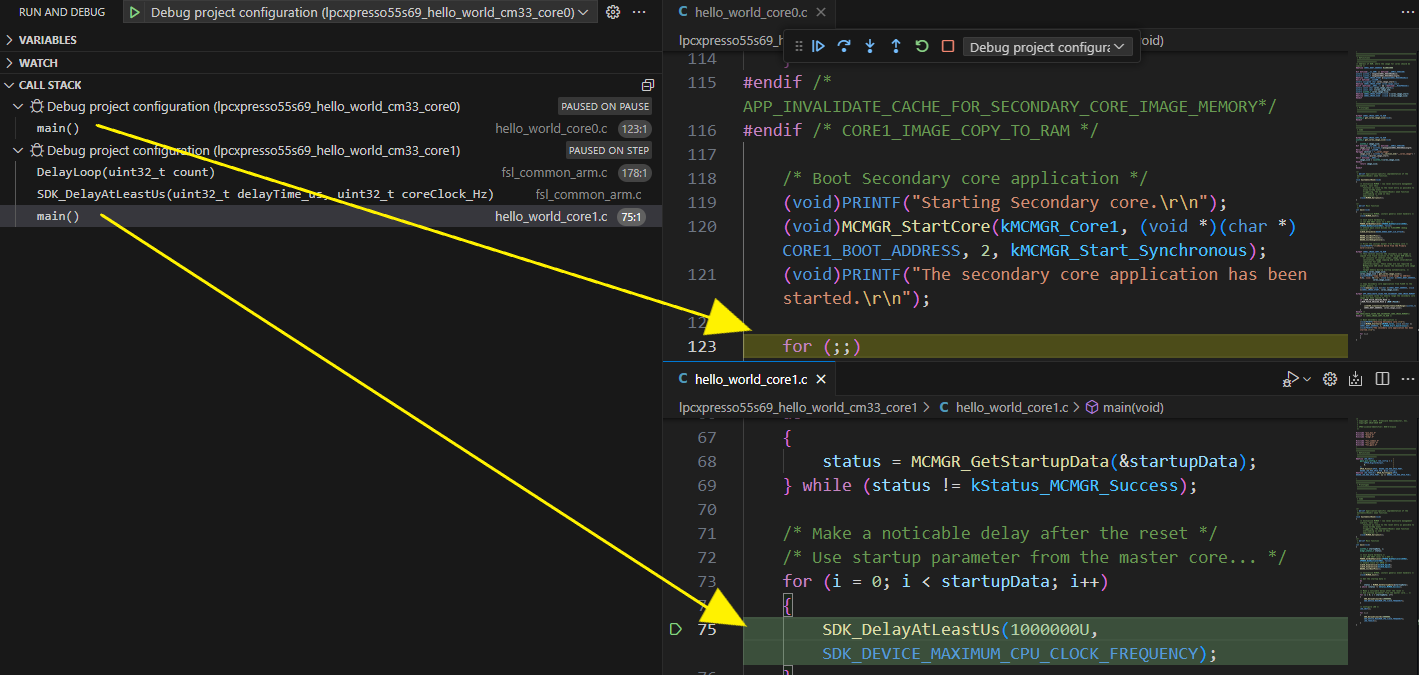Stop debugging with the red stop icon
This screenshot has height=675, width=1419.
pyautogui.click(x=947, y=46)
